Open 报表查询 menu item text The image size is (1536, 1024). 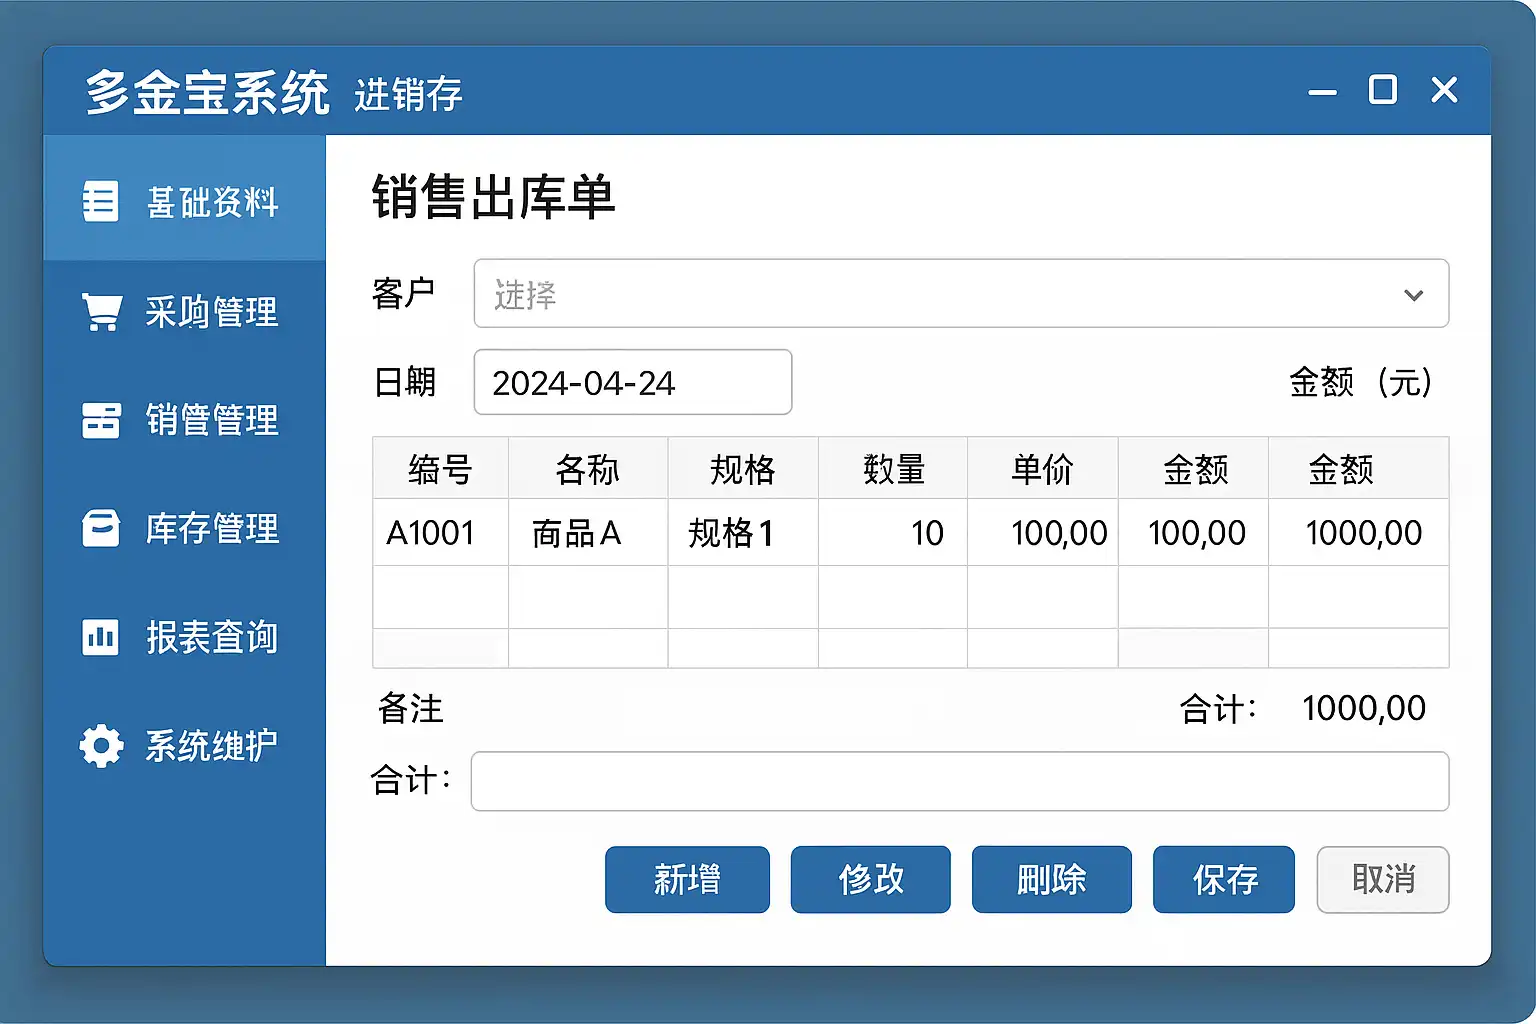(212, 637)
